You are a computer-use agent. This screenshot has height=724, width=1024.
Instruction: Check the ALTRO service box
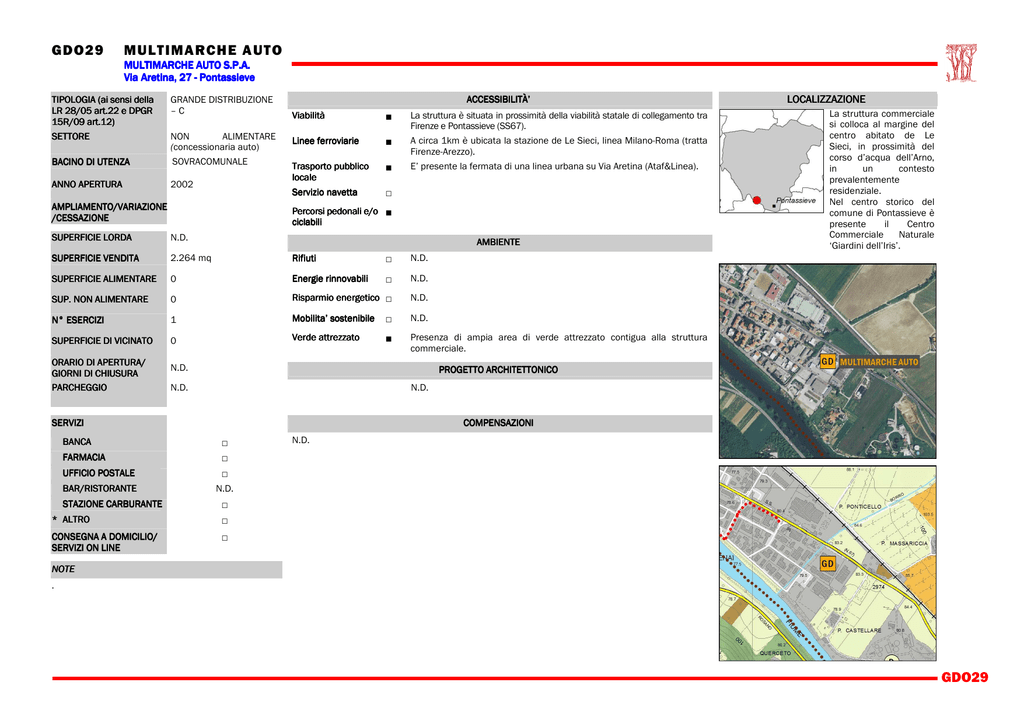[225, 521]
